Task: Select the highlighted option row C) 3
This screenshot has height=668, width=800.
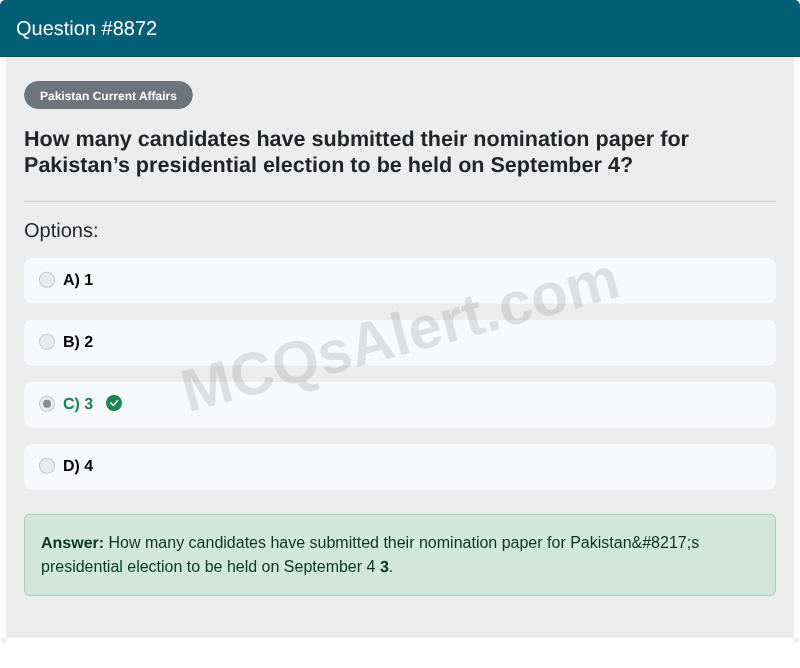Action: (400, 404)
